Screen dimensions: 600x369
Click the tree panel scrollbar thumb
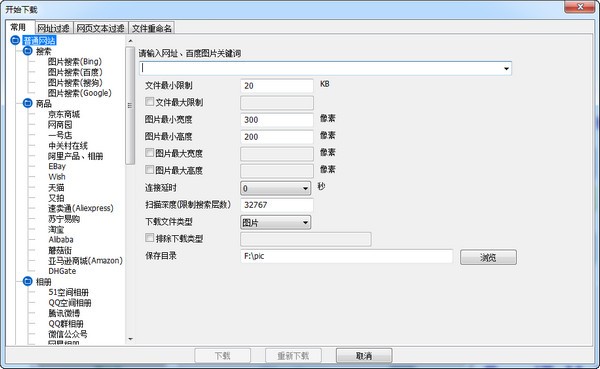pos(130,106)
